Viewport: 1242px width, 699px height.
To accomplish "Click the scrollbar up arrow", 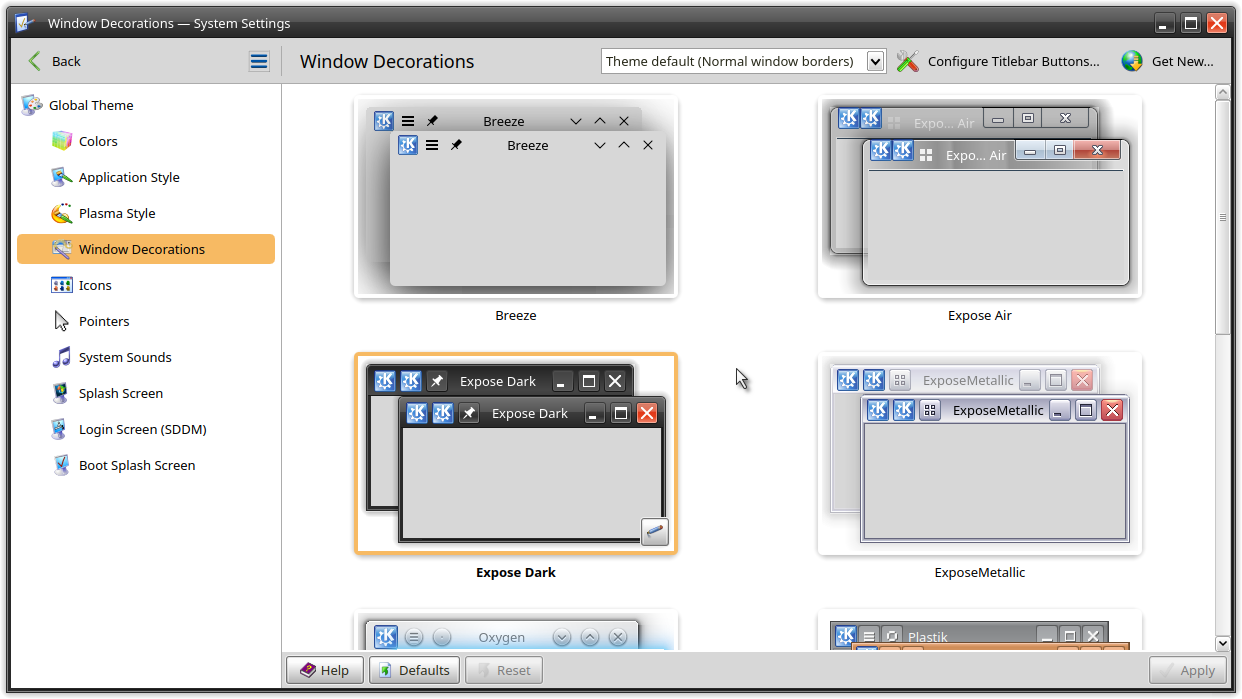I will tap(1223, 92).
